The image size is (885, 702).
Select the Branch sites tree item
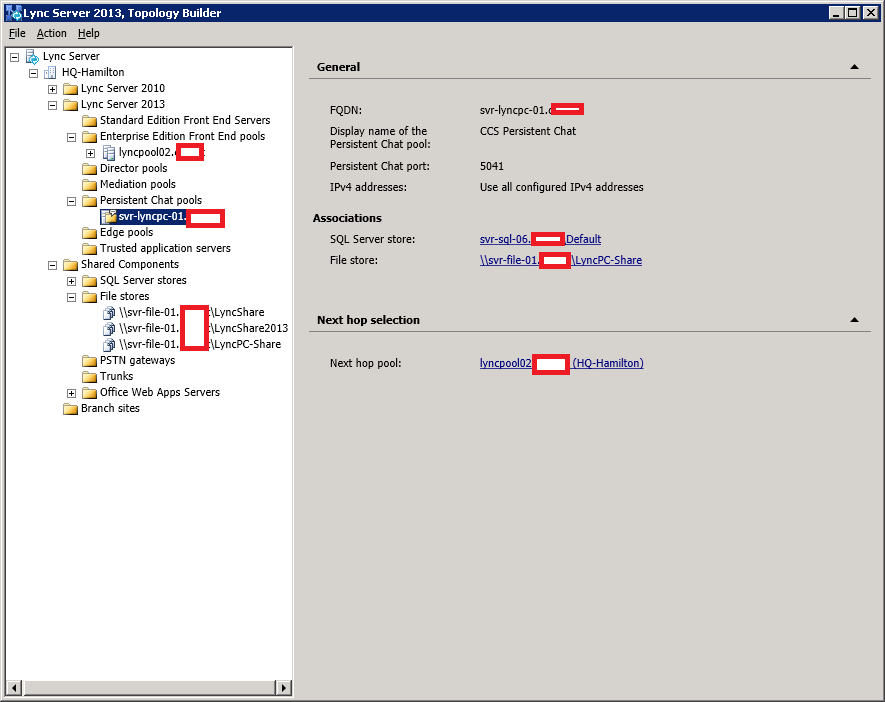[x=110, y=409]
